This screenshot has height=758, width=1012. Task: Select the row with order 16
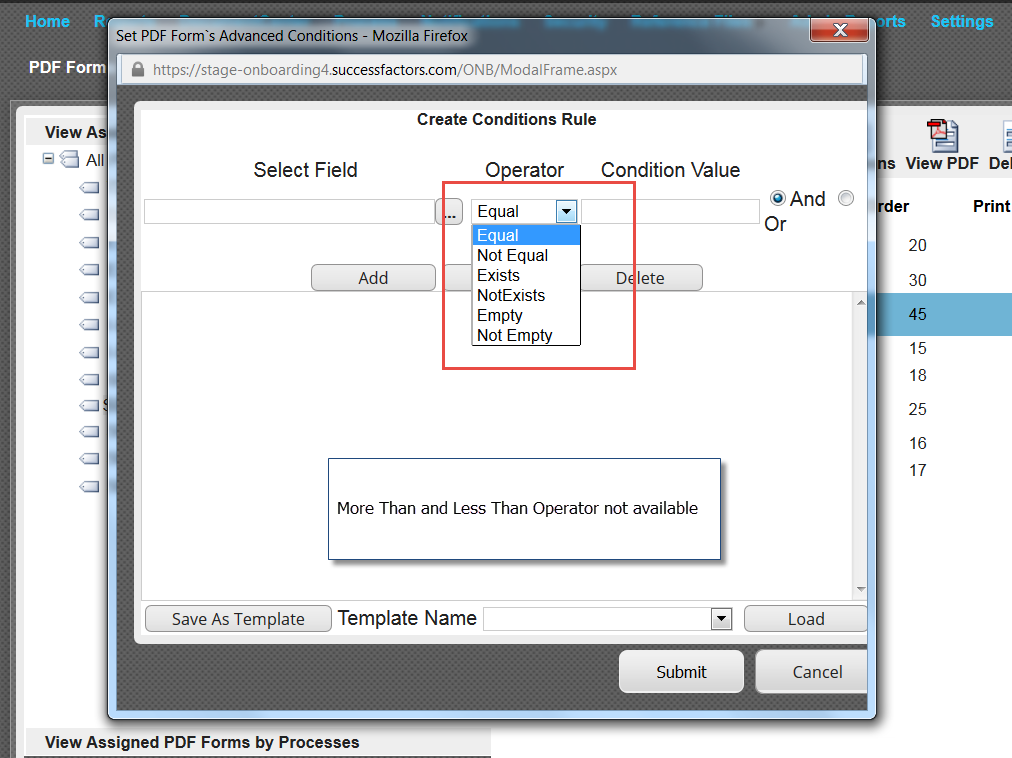917,443
